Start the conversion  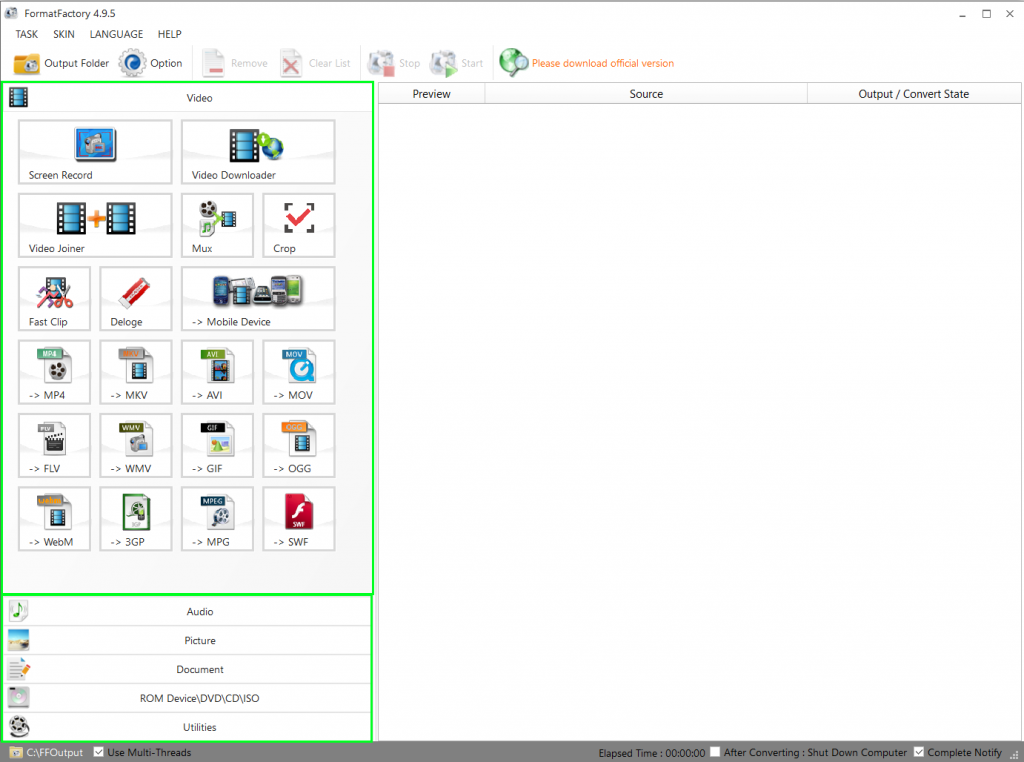point(456,63)
